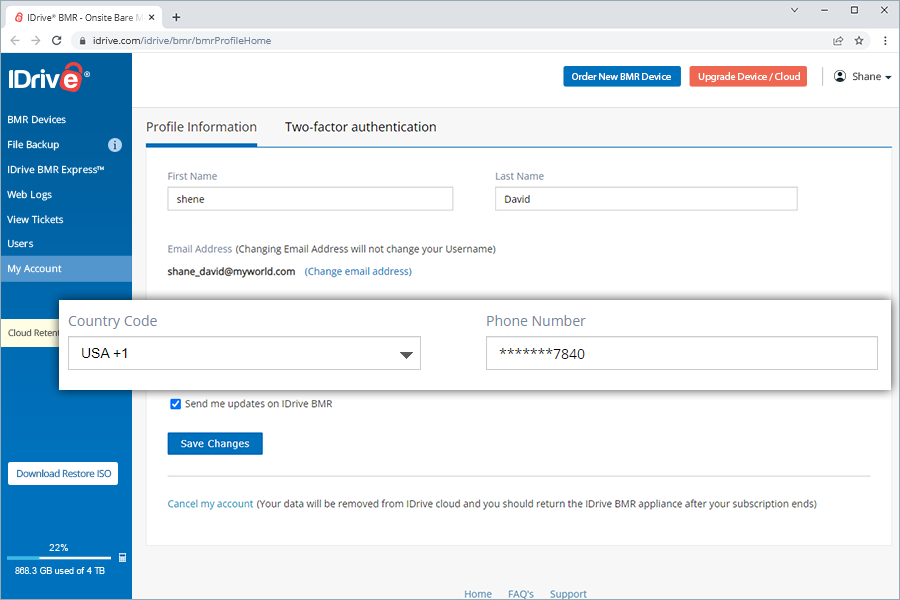Click the Save Changes button

[215, 443]
